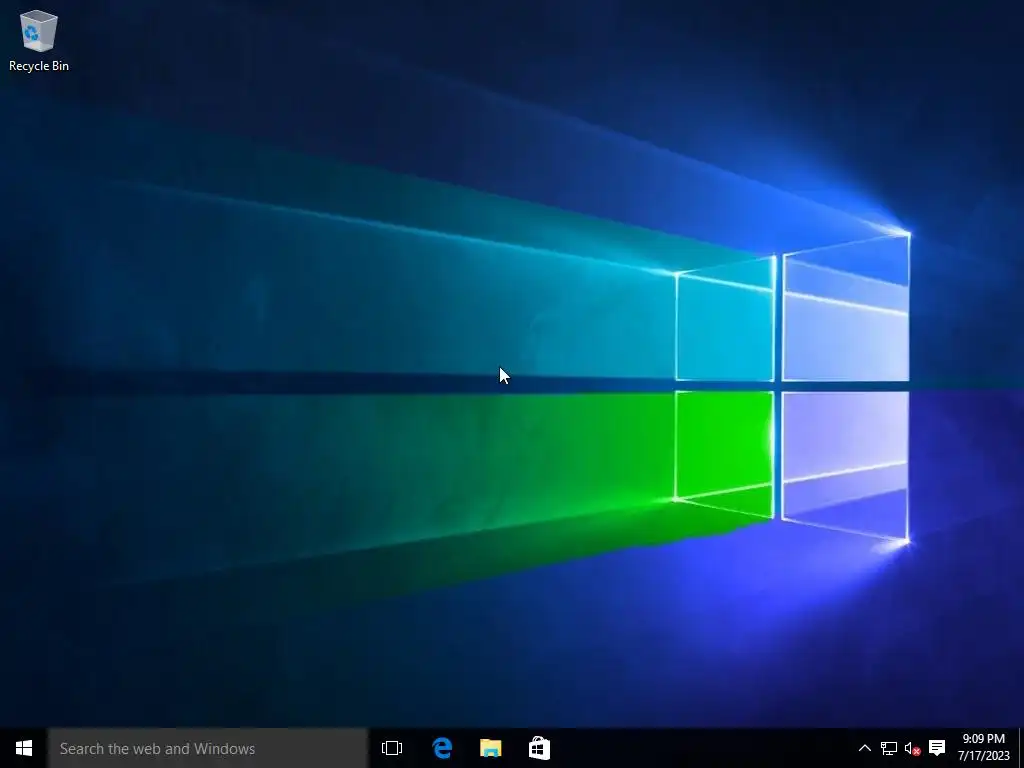Click the Show desktop sliver at the taskbar end
The height and width of the screenshot is (768, 1024).
point(1021,748)
